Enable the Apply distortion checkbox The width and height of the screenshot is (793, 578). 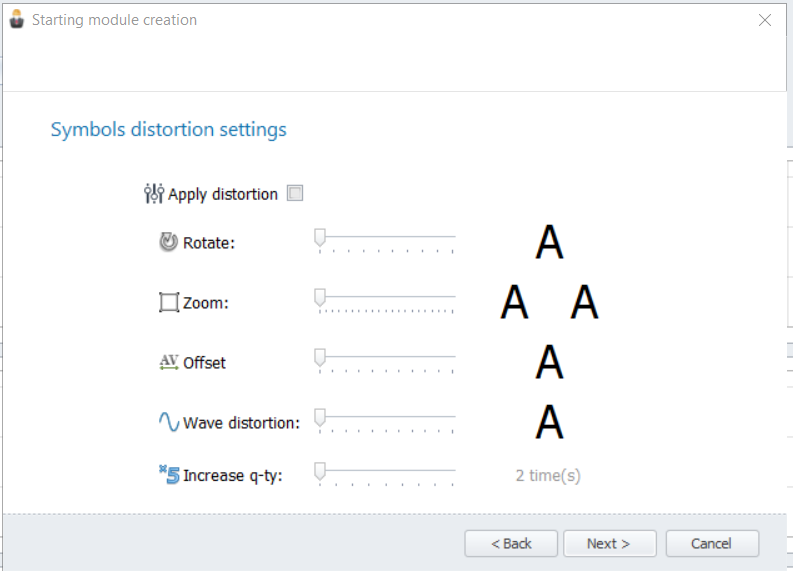click(295, 193)
